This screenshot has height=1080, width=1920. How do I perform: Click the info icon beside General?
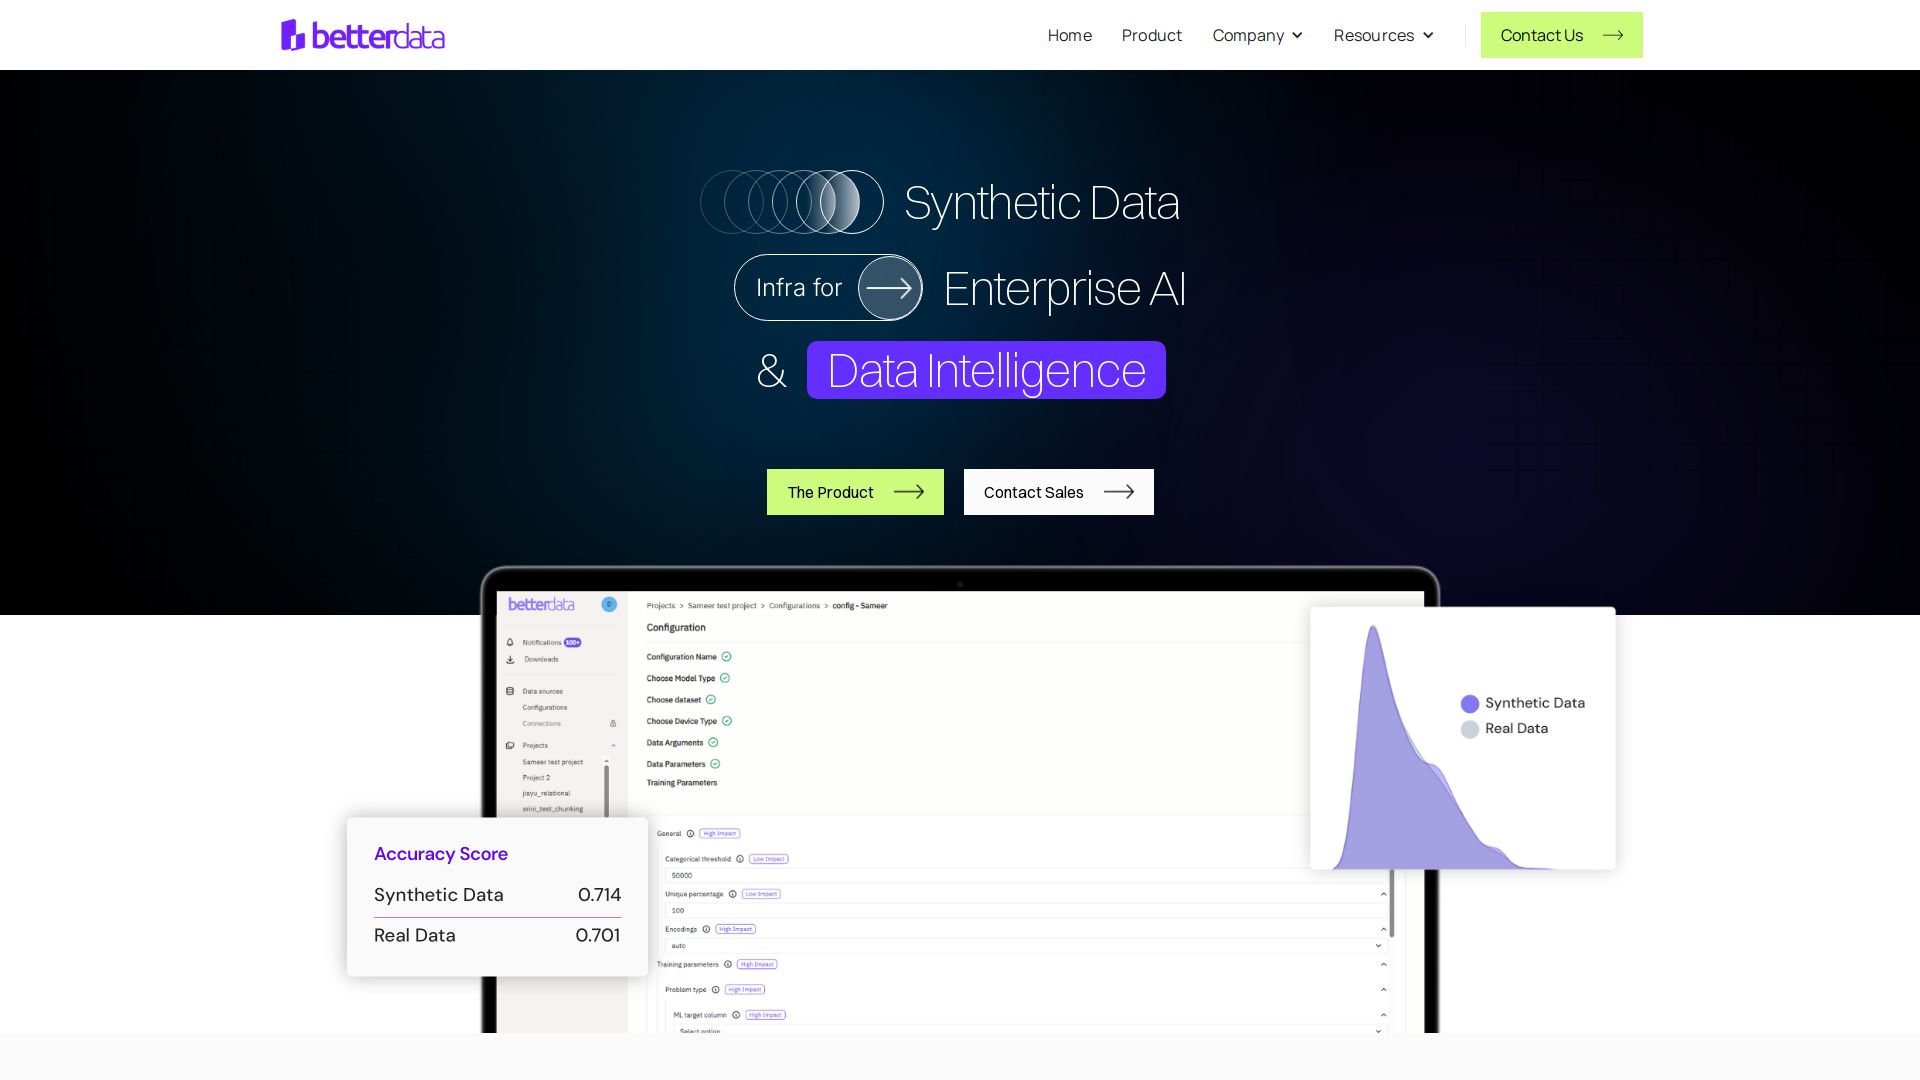[x=690, y=834]
